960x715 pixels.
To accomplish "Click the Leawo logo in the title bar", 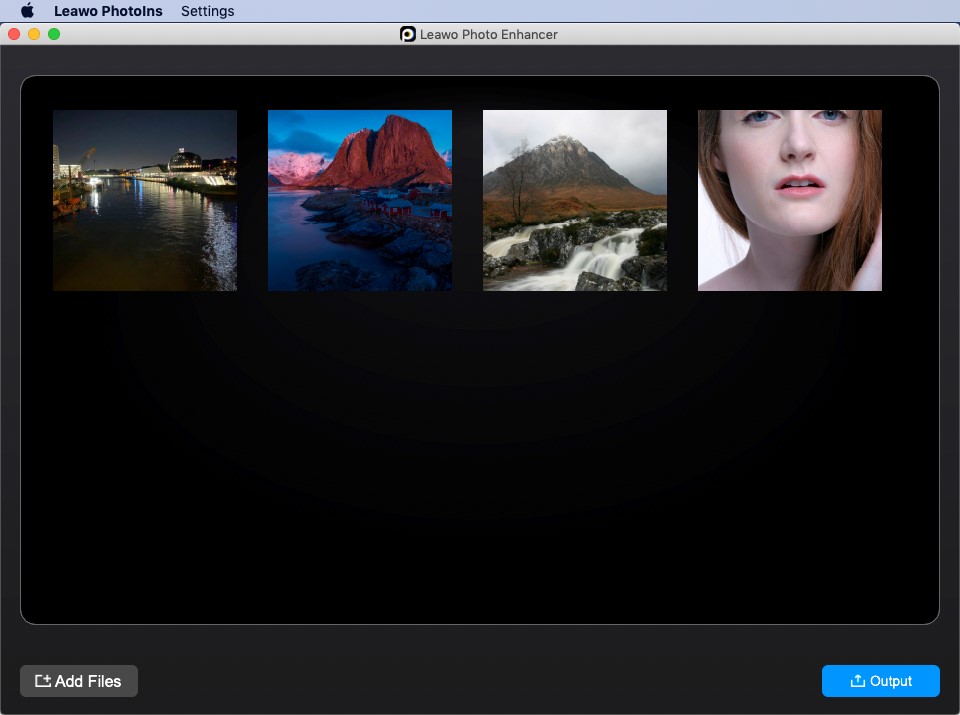I will [408, 34].
